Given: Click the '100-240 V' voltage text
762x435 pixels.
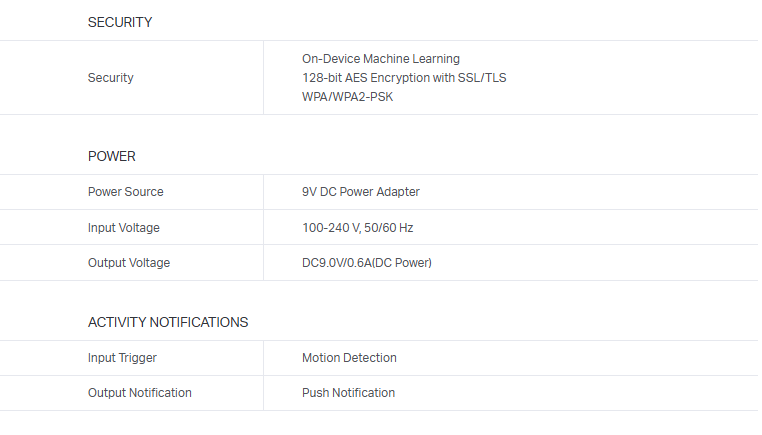Looking at the screenshot, I should point(331,228).
